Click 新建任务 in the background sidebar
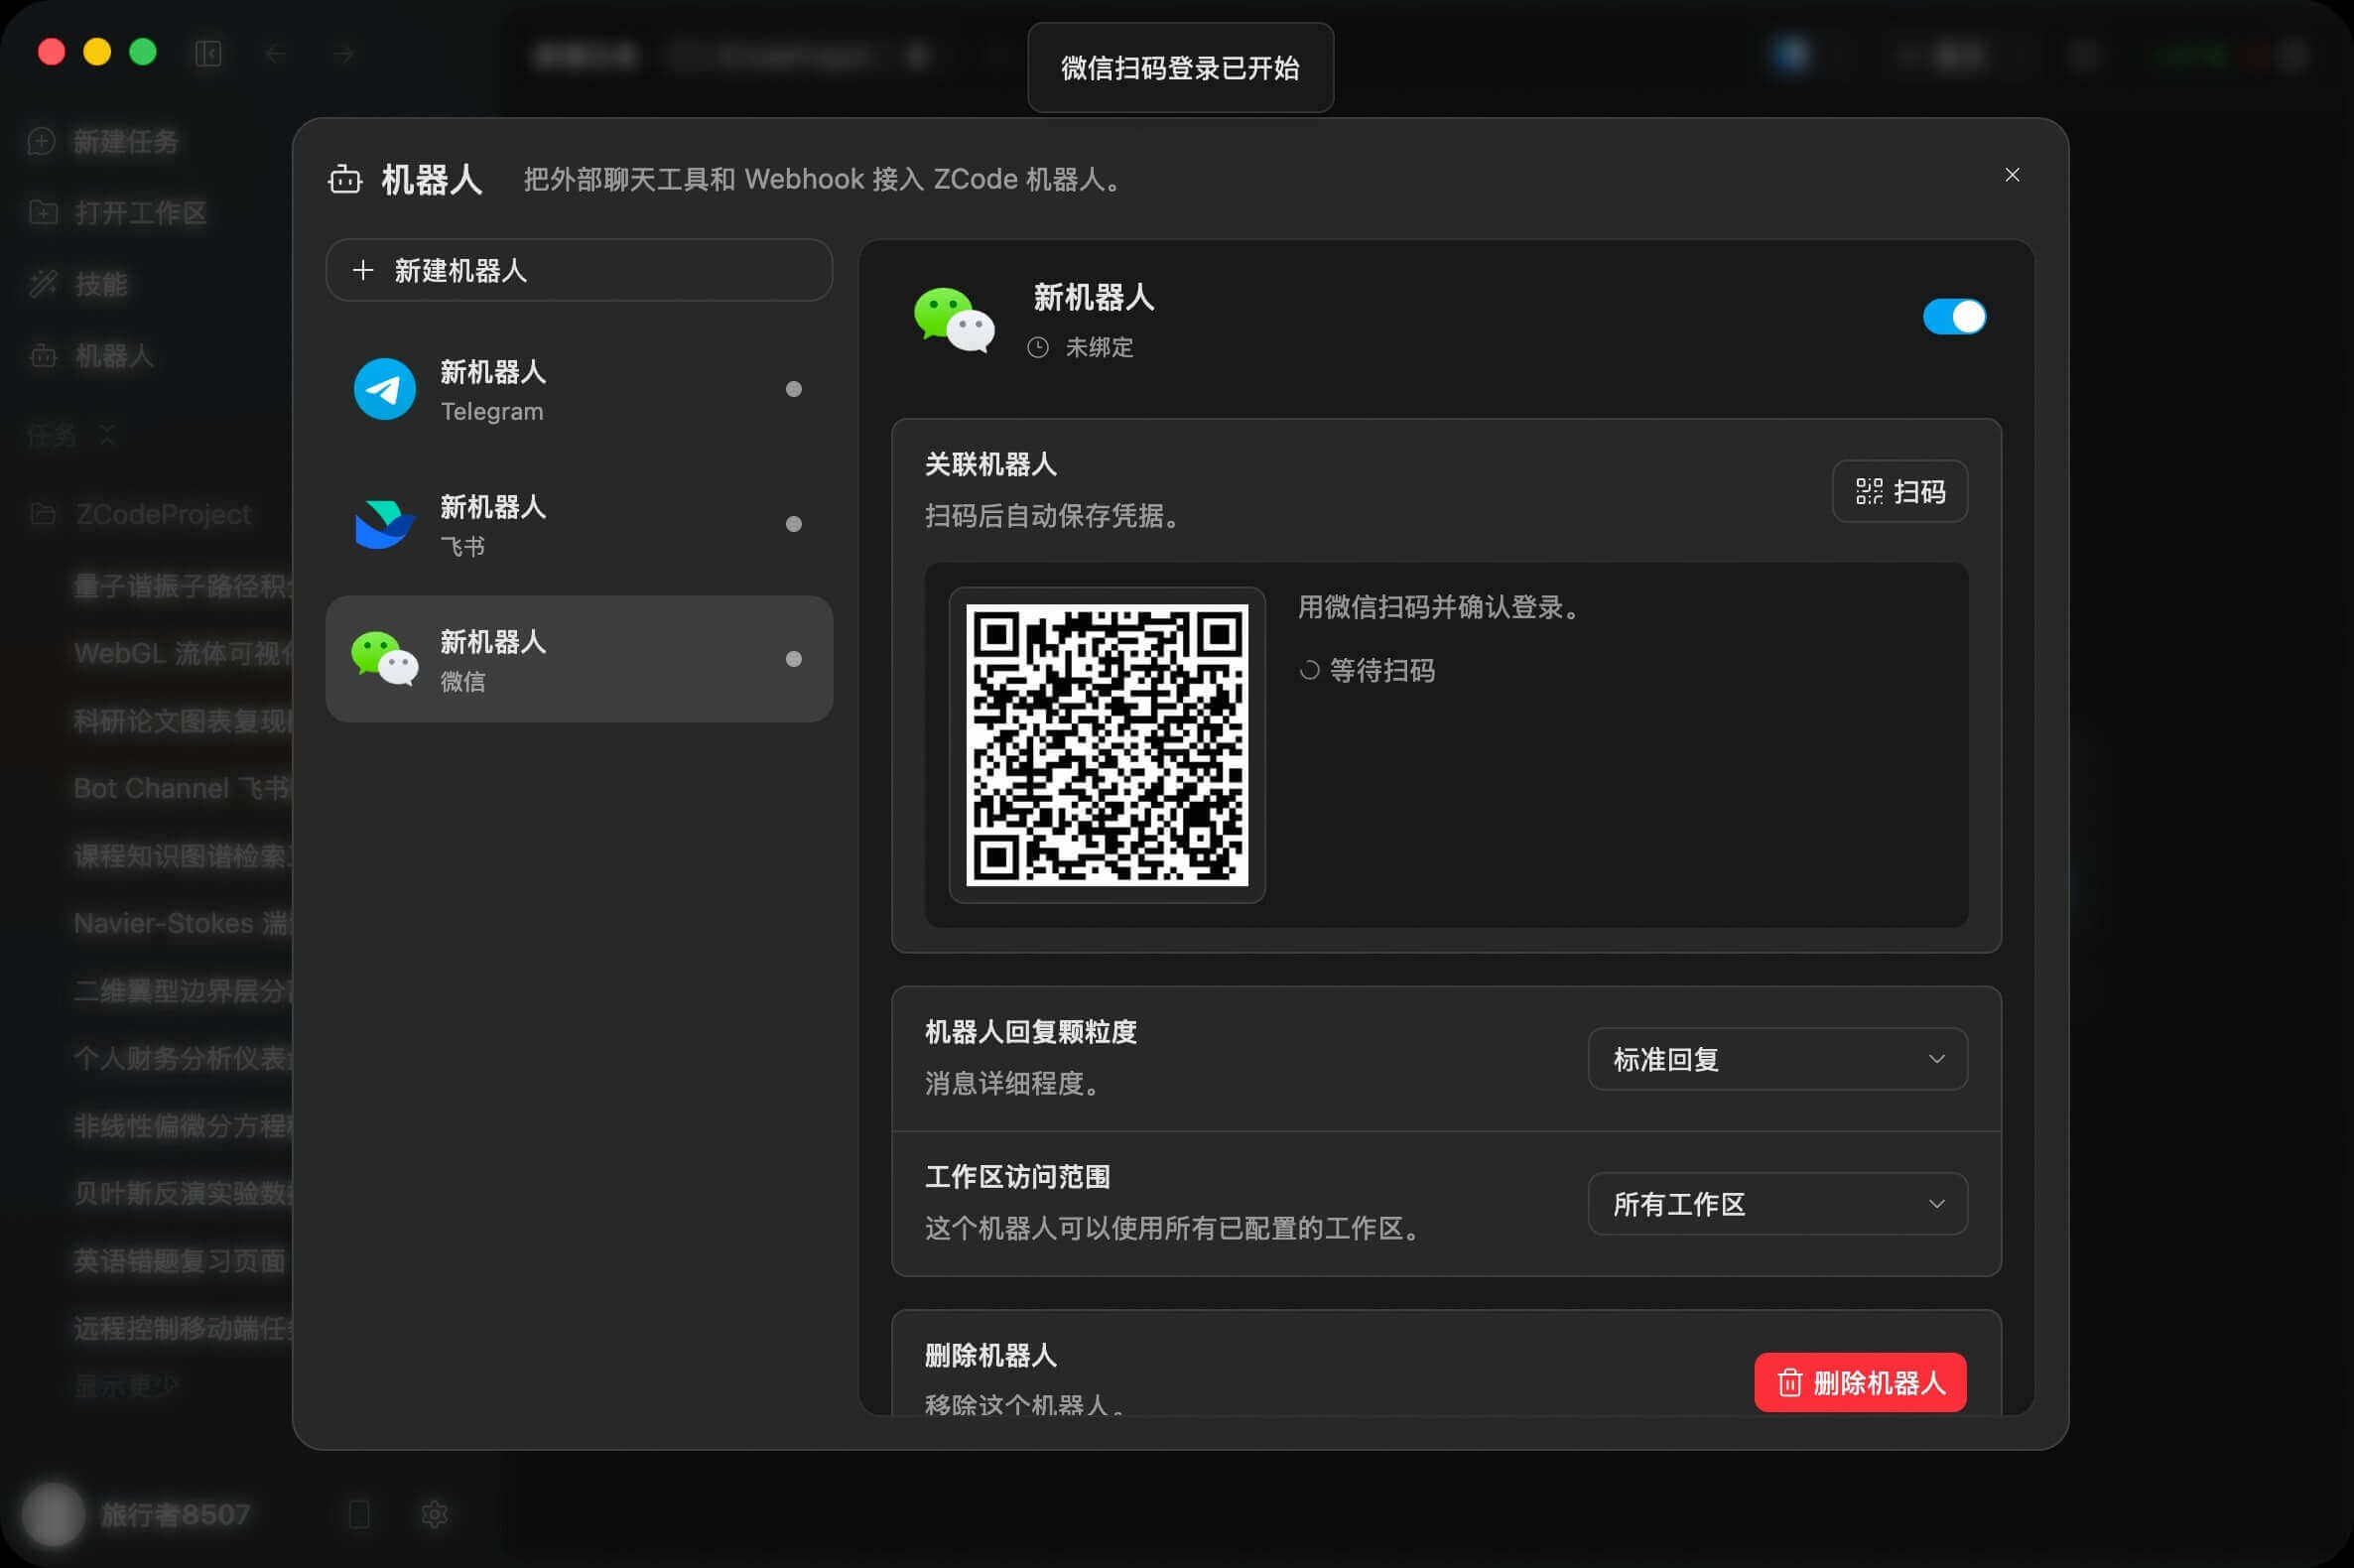The height and width of the screenshot is (1568, 2354). click(x=126, y=142)
